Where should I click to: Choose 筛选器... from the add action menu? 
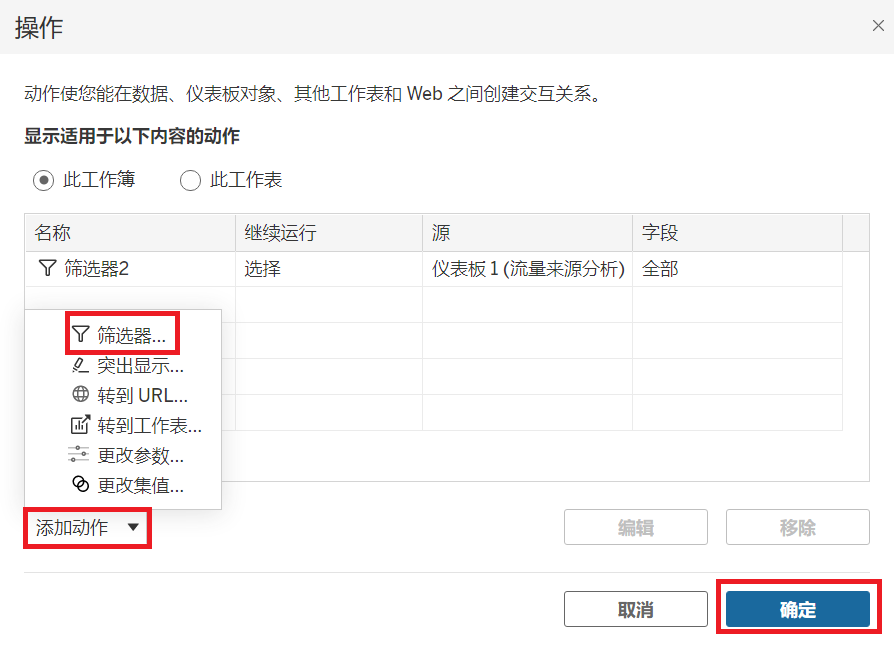click(123, 335)
